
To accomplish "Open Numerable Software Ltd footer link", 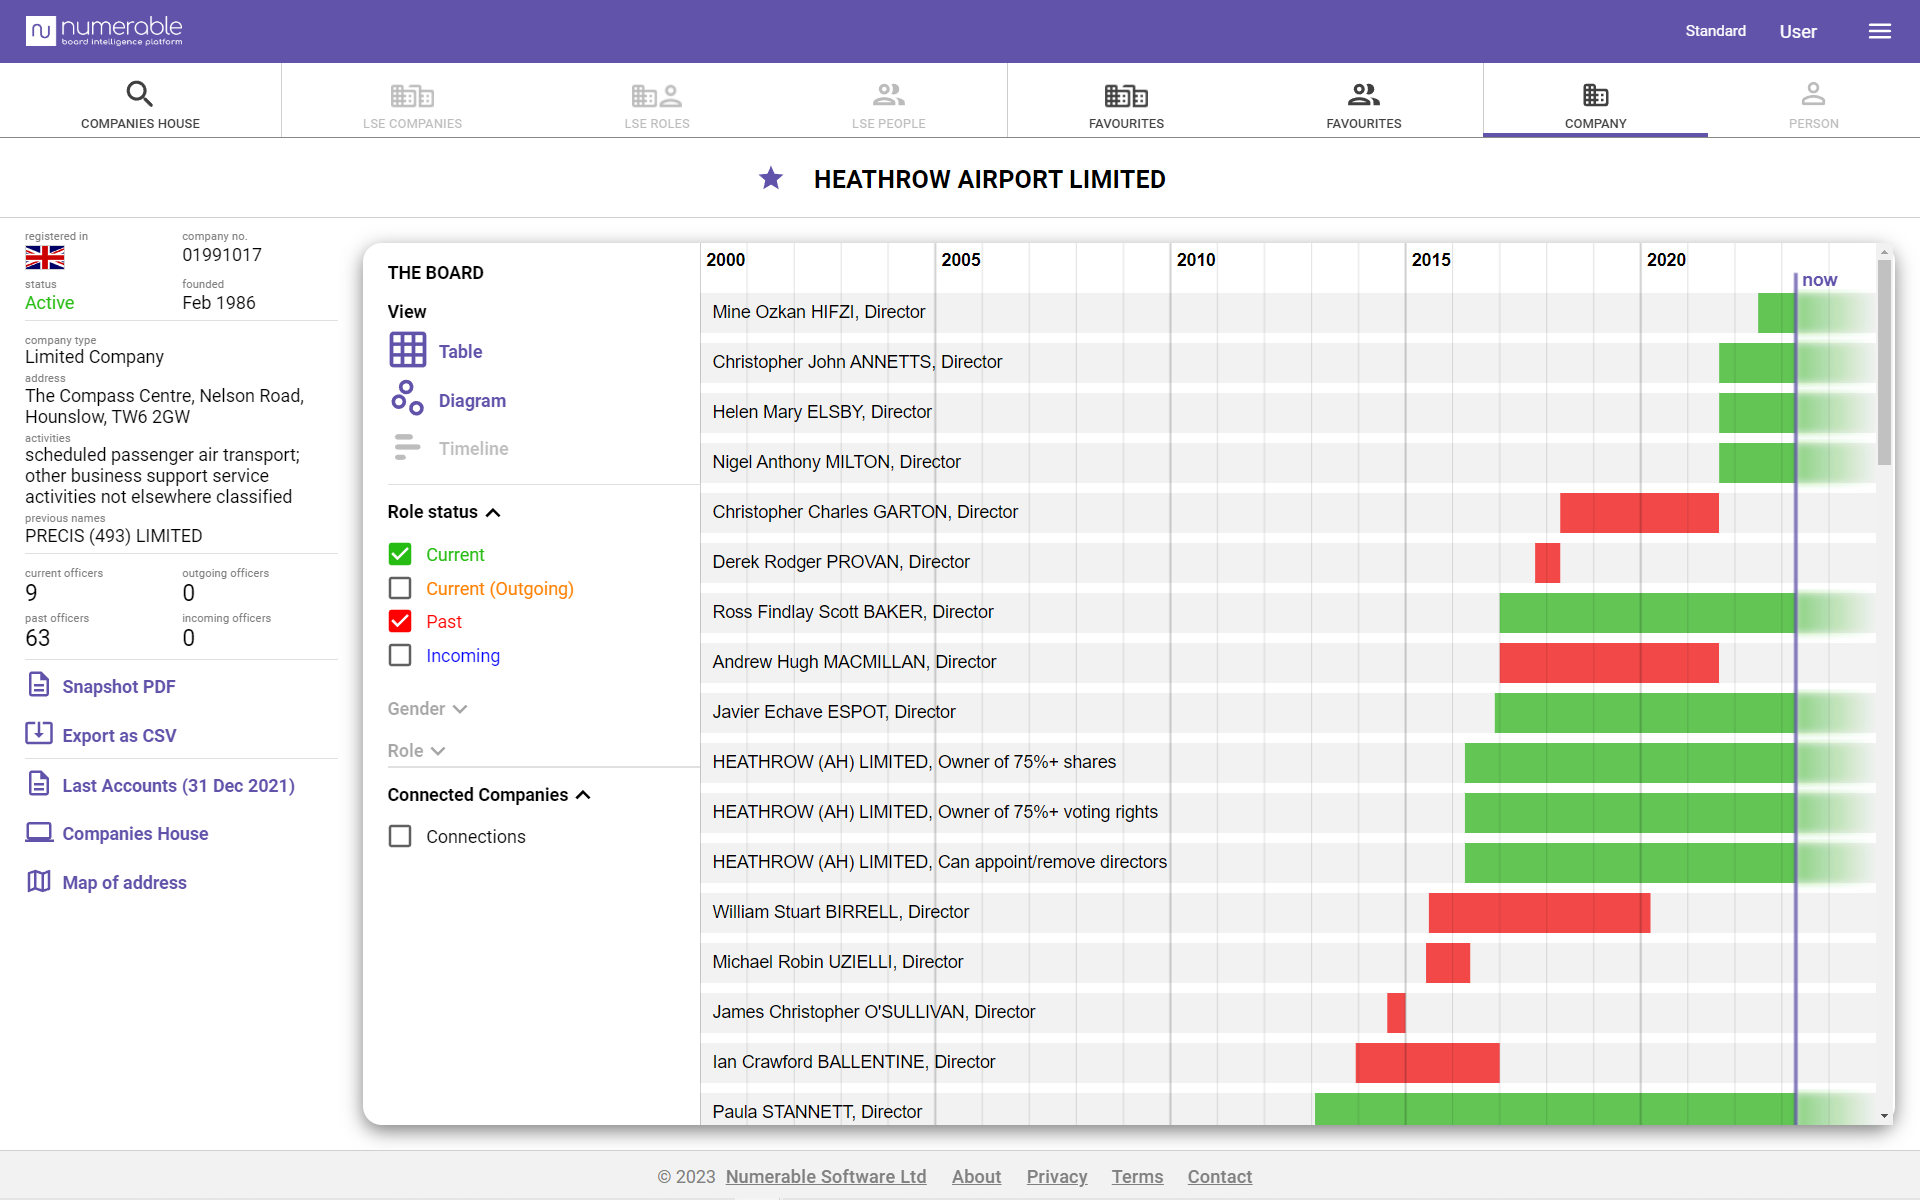I will (x=826, y=1177).
